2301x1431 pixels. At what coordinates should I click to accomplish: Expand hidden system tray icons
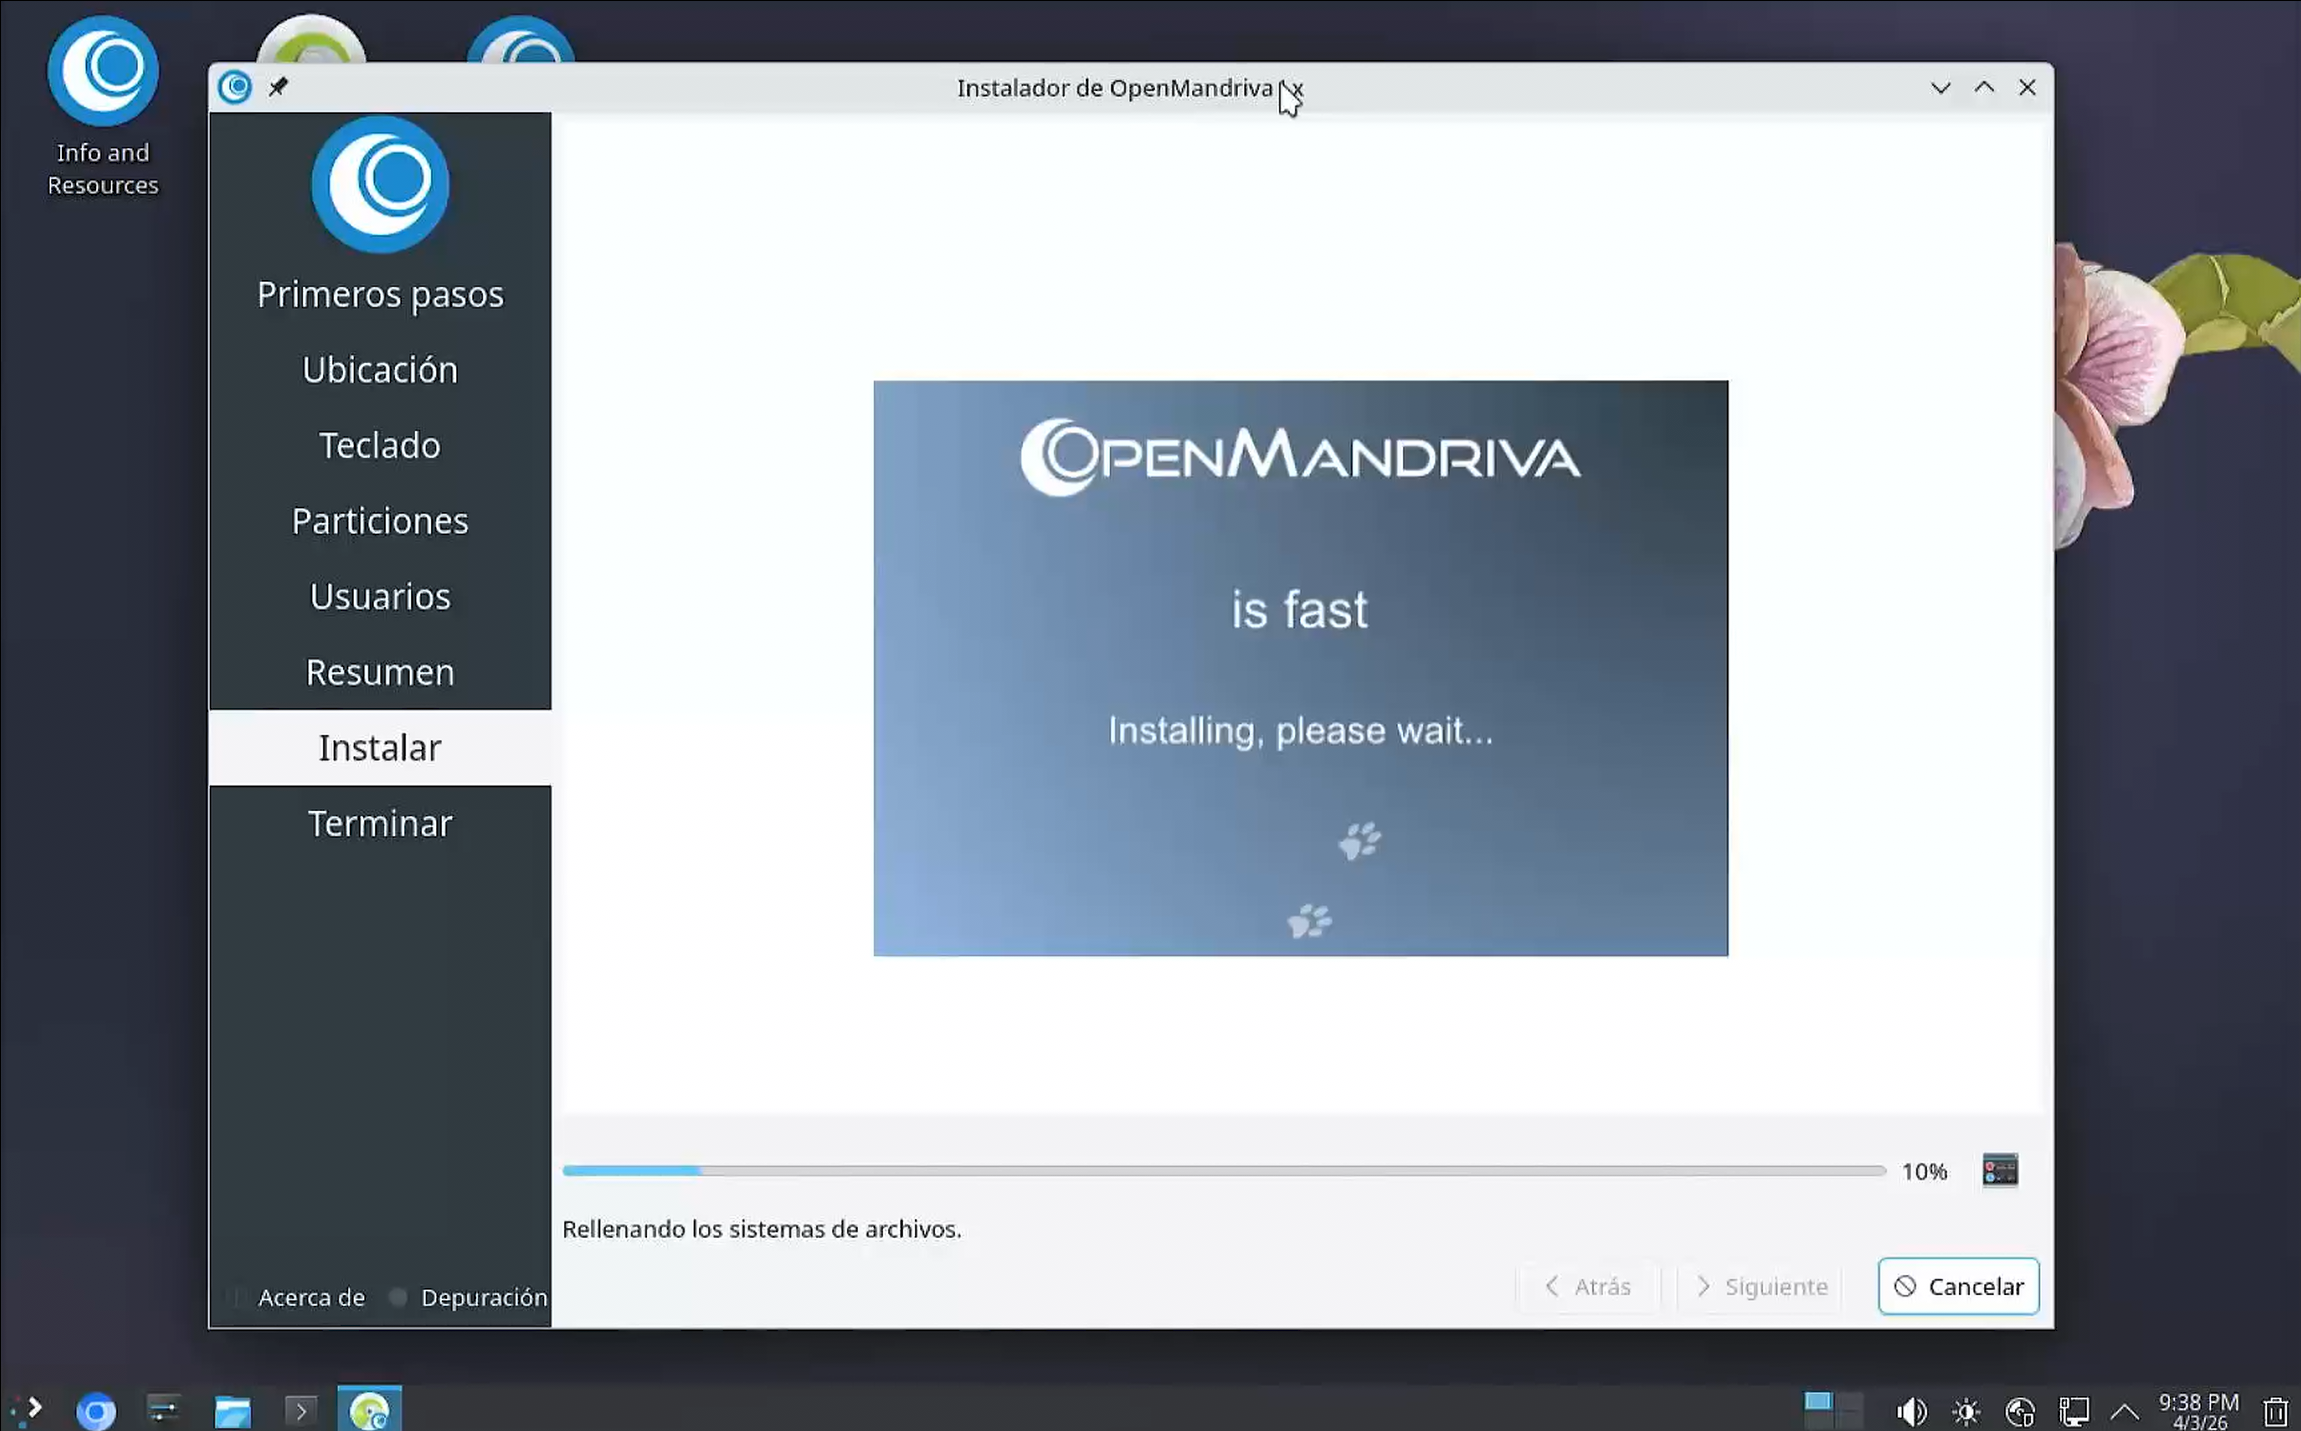[2124, 1412]
